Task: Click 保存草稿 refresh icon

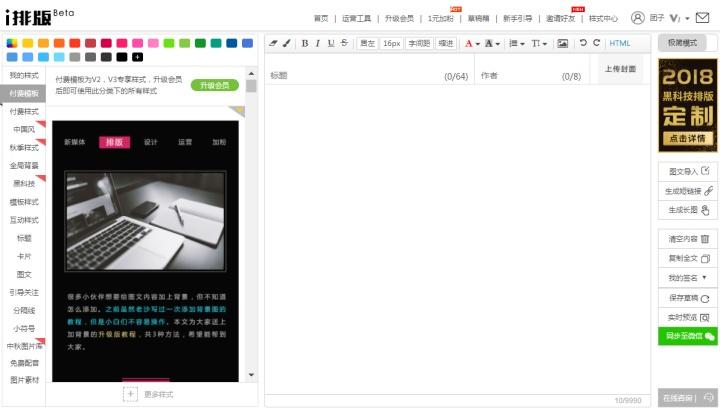Action: click(x=705, y=298)
